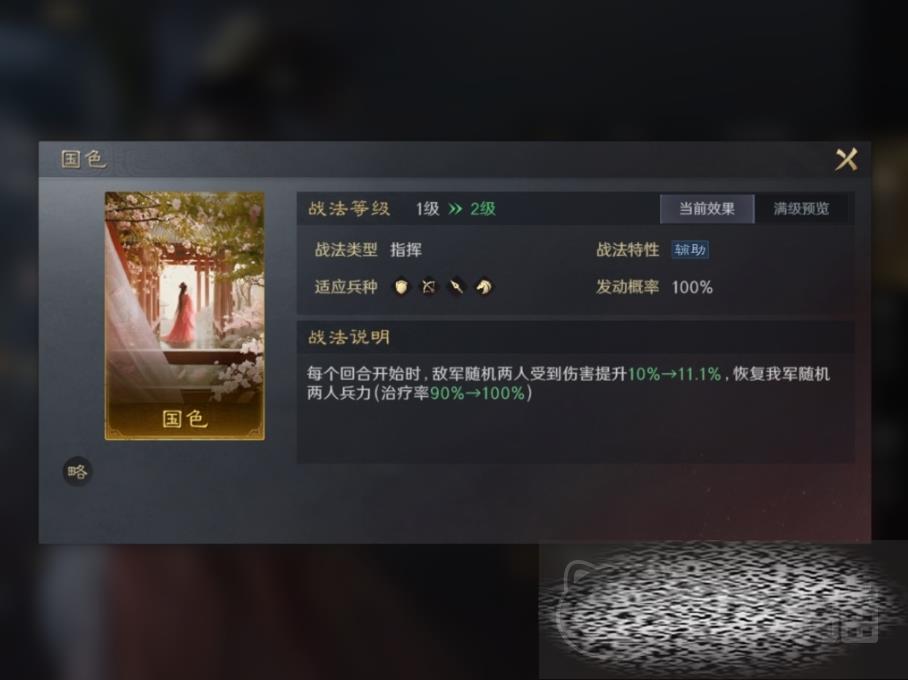Click the blue 辅助 trait tag
The width and height of the screenshot is (908, 680).
pos(690,250)
